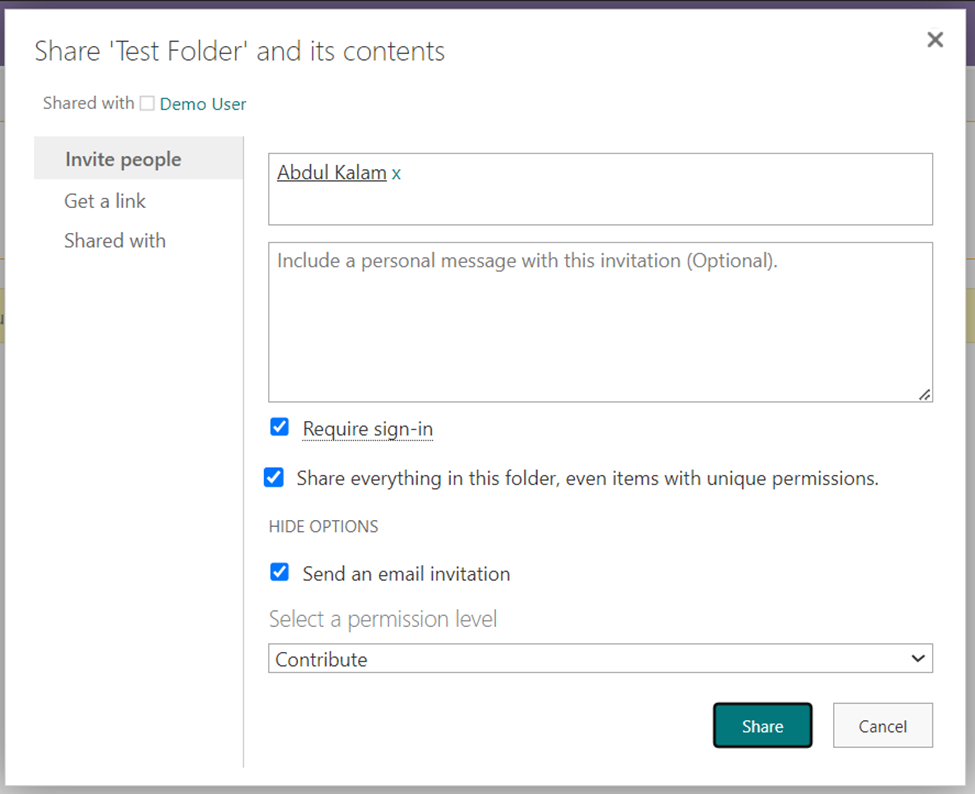The height and width of the screenshot is (794, 975).
Task: Collapse options via HIDE OPTIONS
Action: tap(323, 527)
